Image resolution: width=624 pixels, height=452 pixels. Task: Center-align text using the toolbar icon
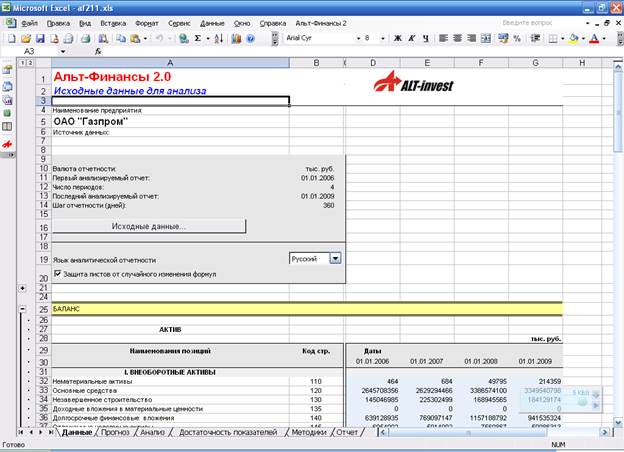[456, 38]
